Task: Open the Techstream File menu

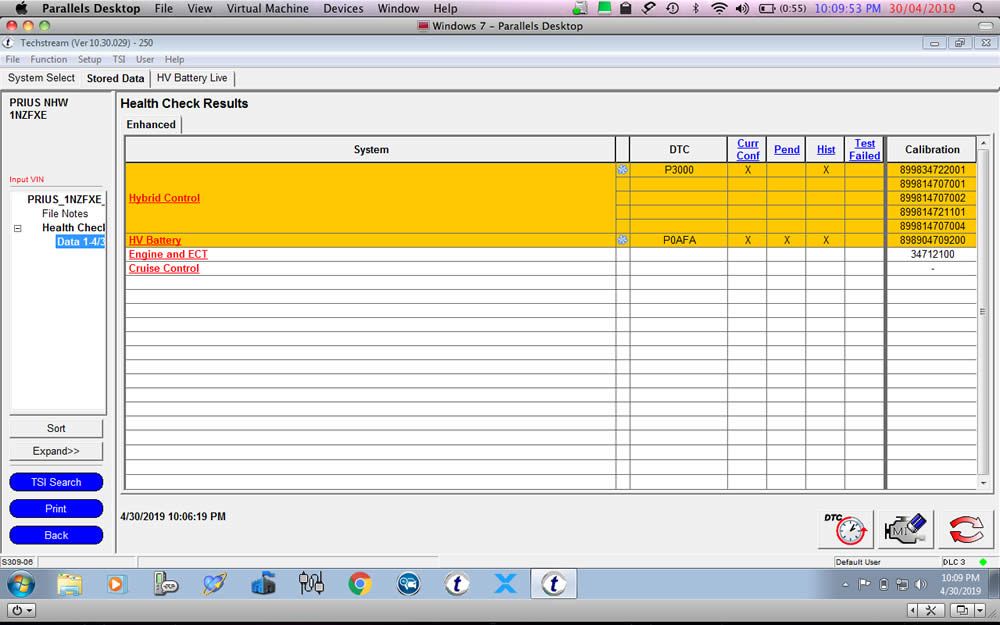Action: 12,59
